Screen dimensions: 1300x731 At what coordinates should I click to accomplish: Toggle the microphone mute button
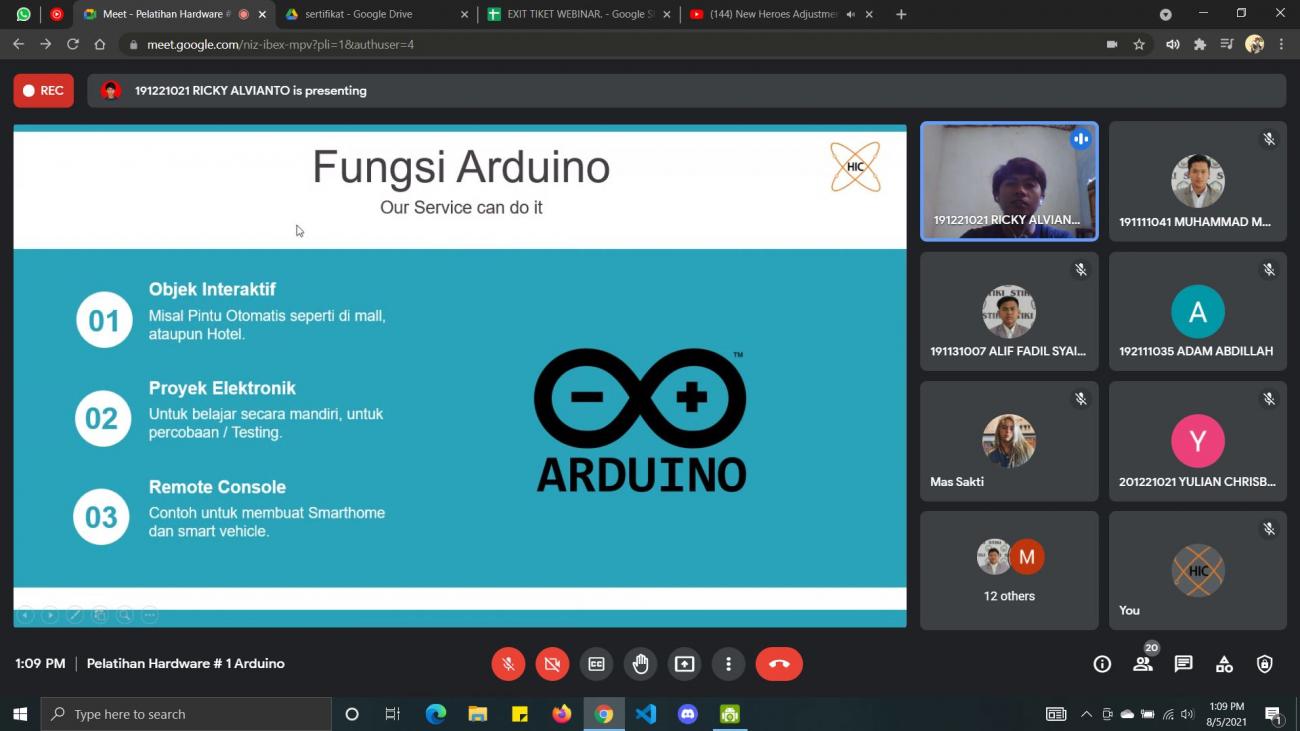coord(508,664)
